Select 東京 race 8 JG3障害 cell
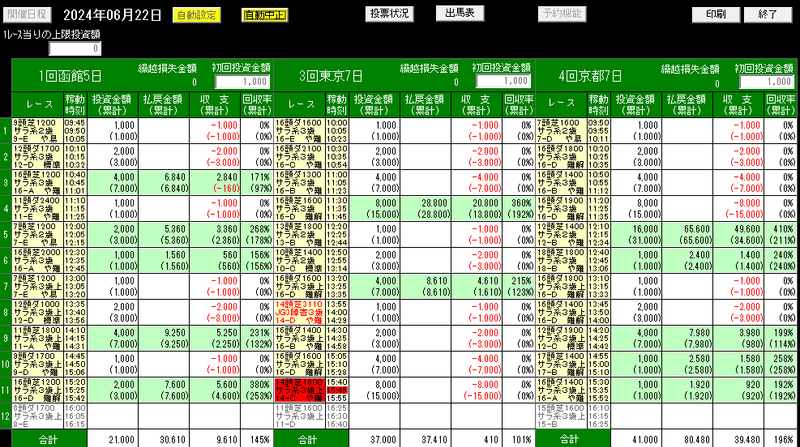 click(x=299, y=312)
